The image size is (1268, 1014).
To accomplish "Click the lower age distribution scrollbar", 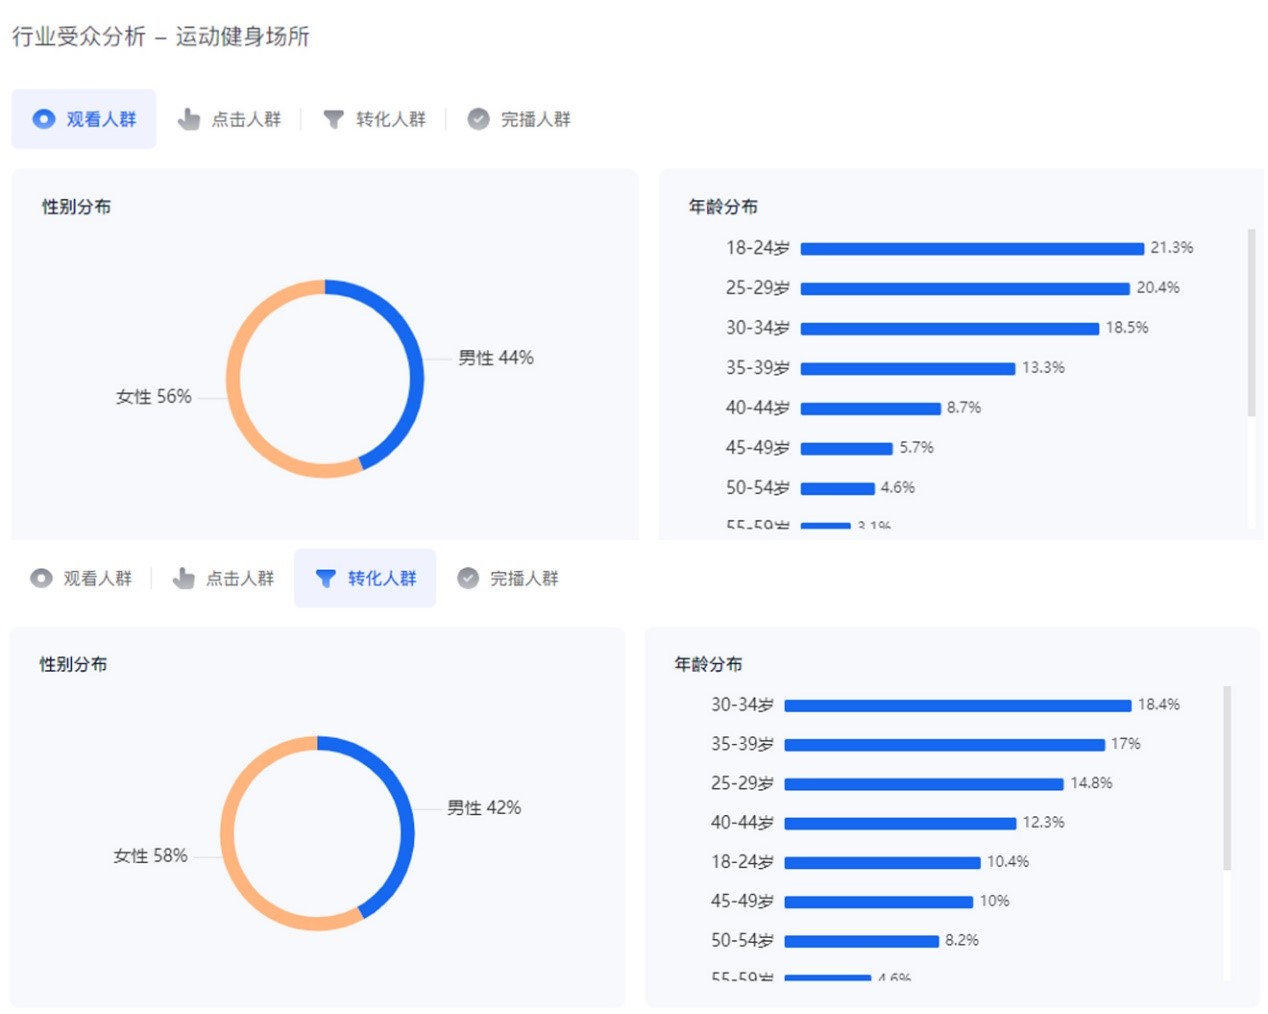I will [1227, 778].
